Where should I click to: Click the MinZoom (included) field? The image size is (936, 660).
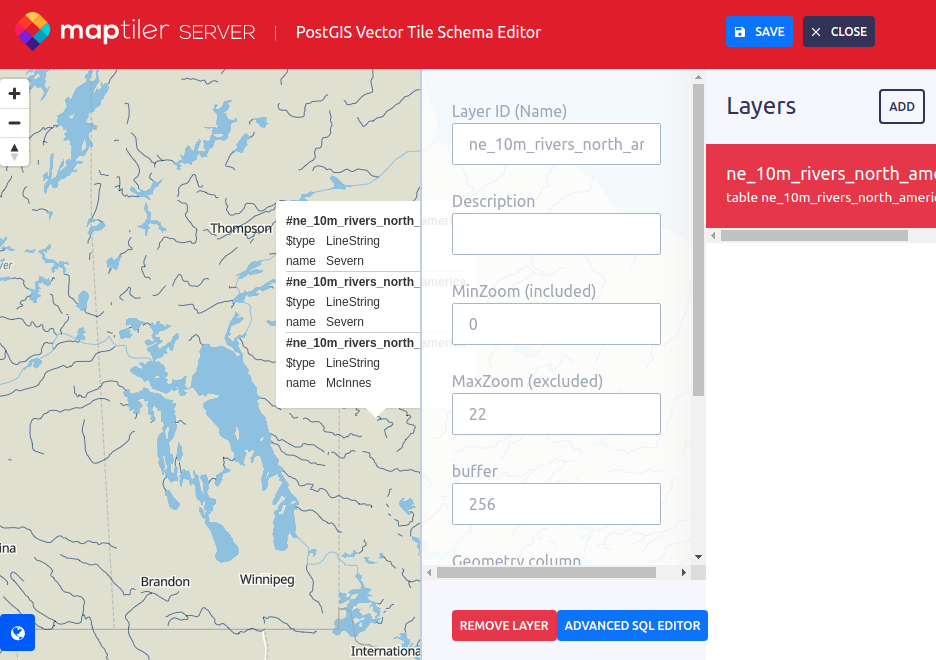(556, 324)
